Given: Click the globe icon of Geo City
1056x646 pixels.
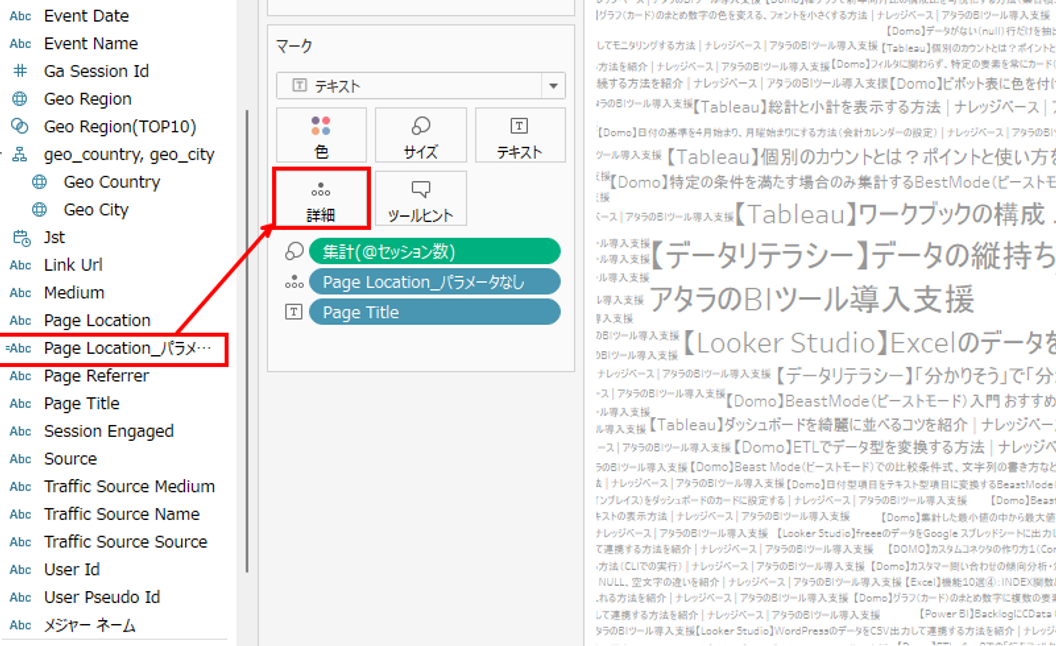Looking at the screenshot, I should click(x=40, y=209).
